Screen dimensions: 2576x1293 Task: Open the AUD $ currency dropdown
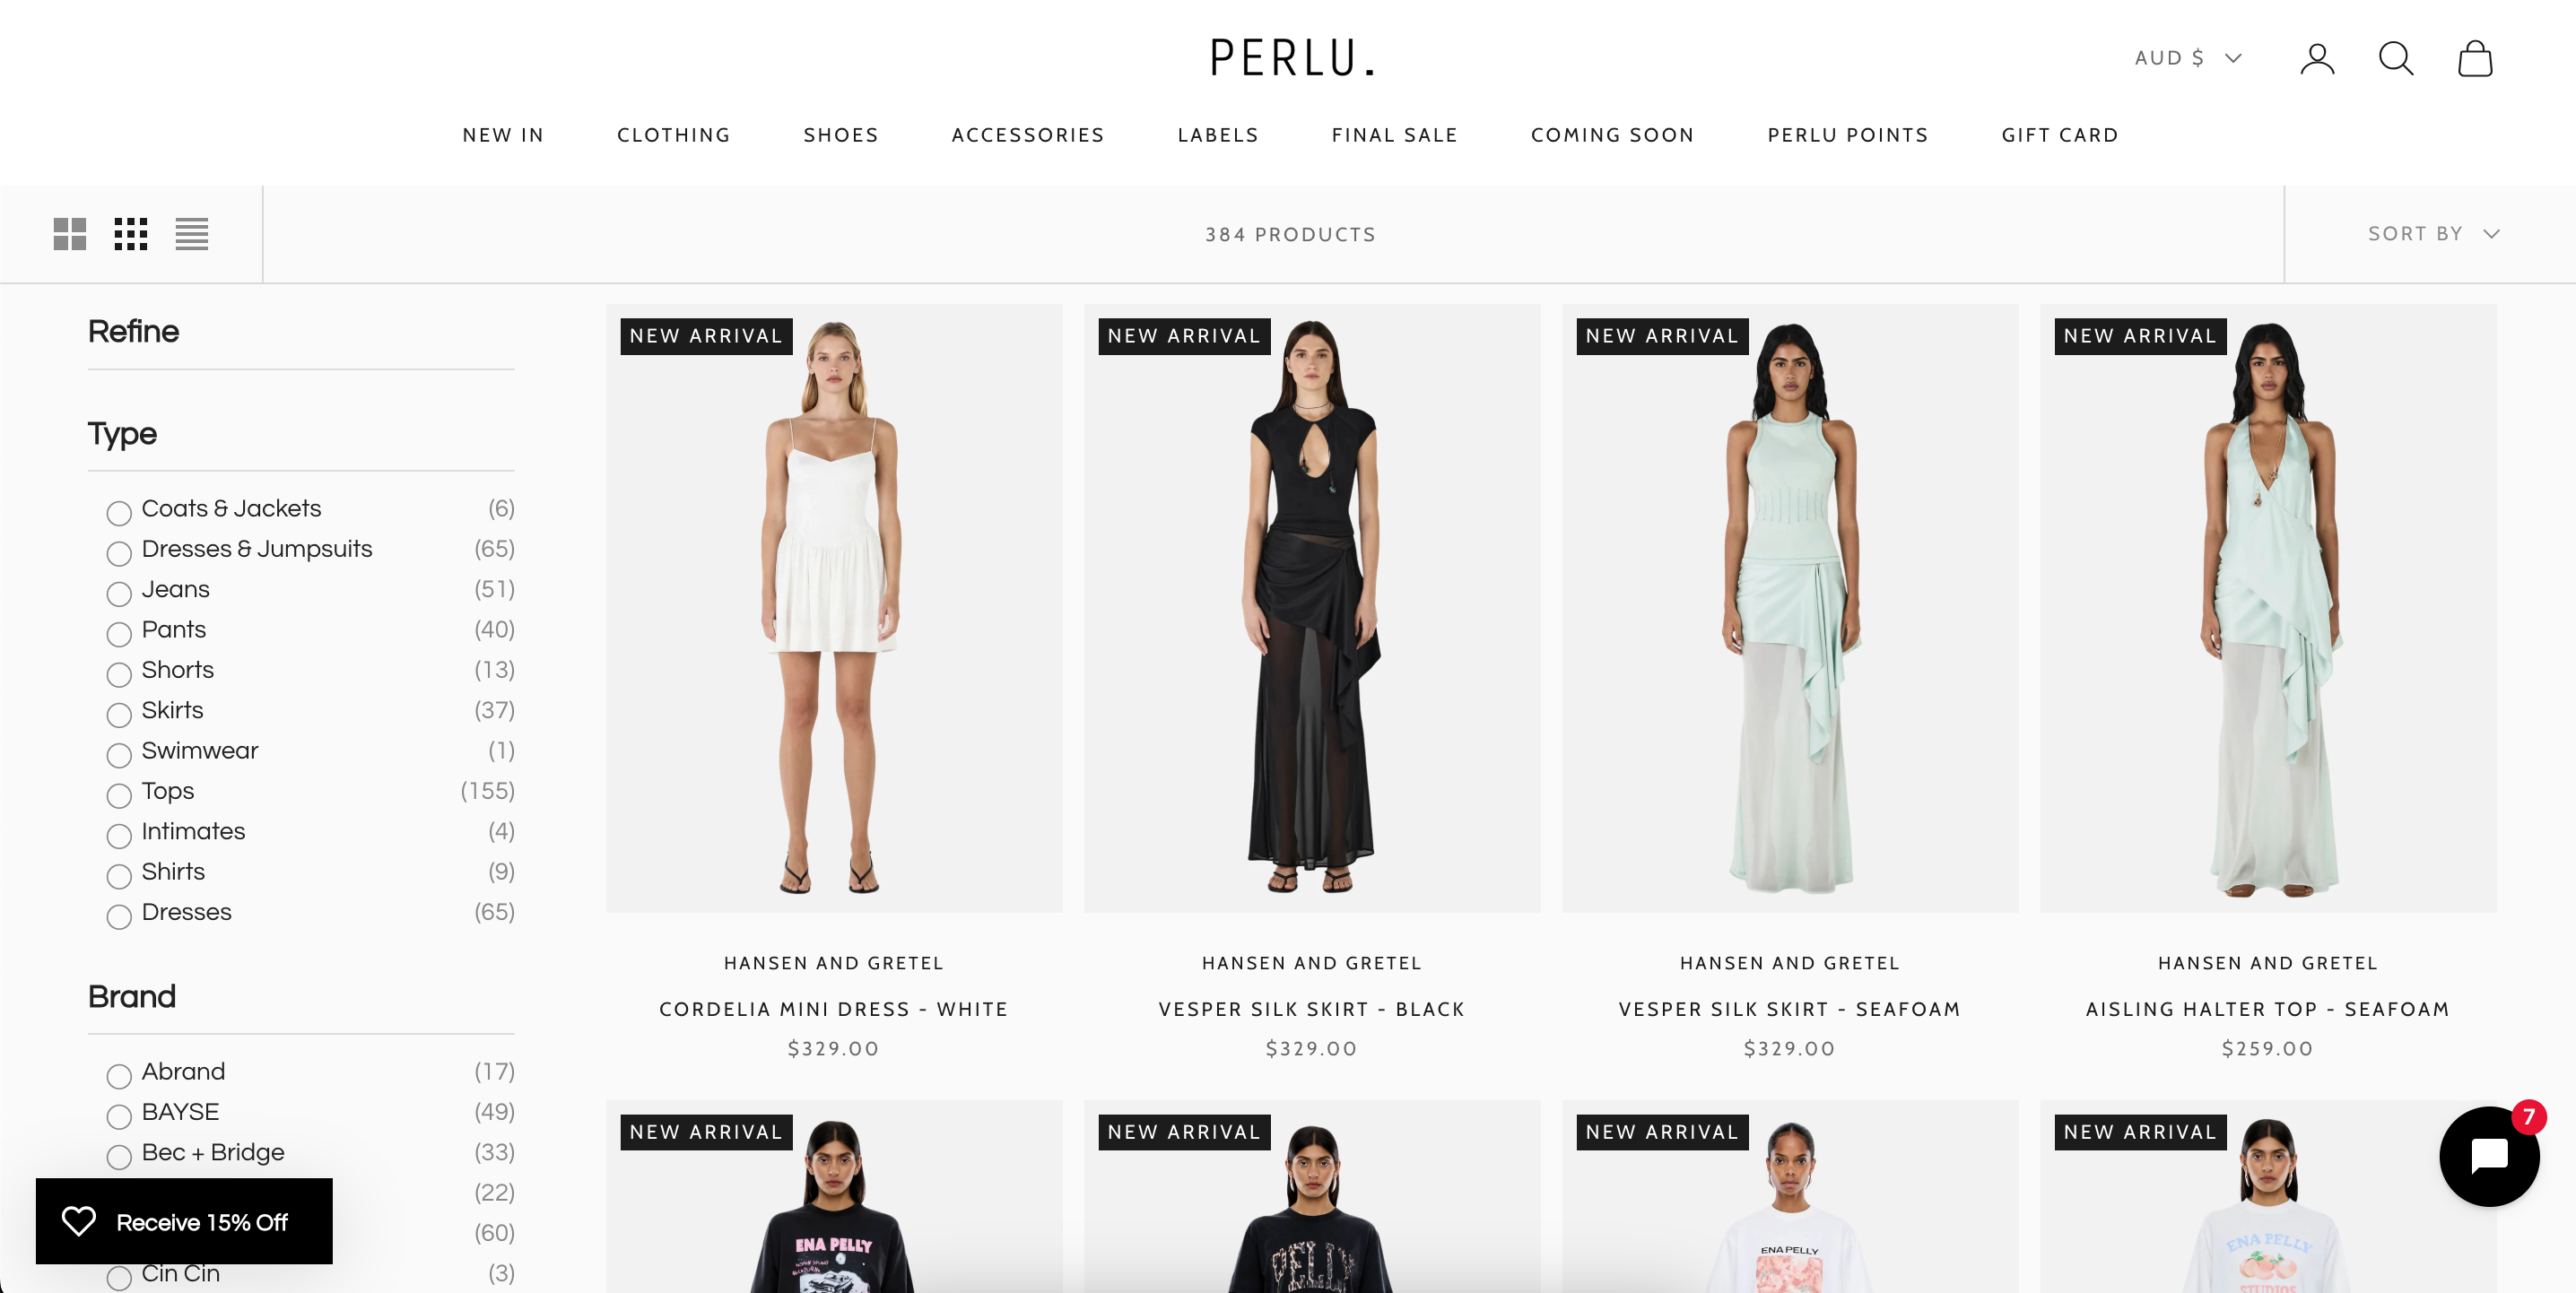coord(2188,58)
